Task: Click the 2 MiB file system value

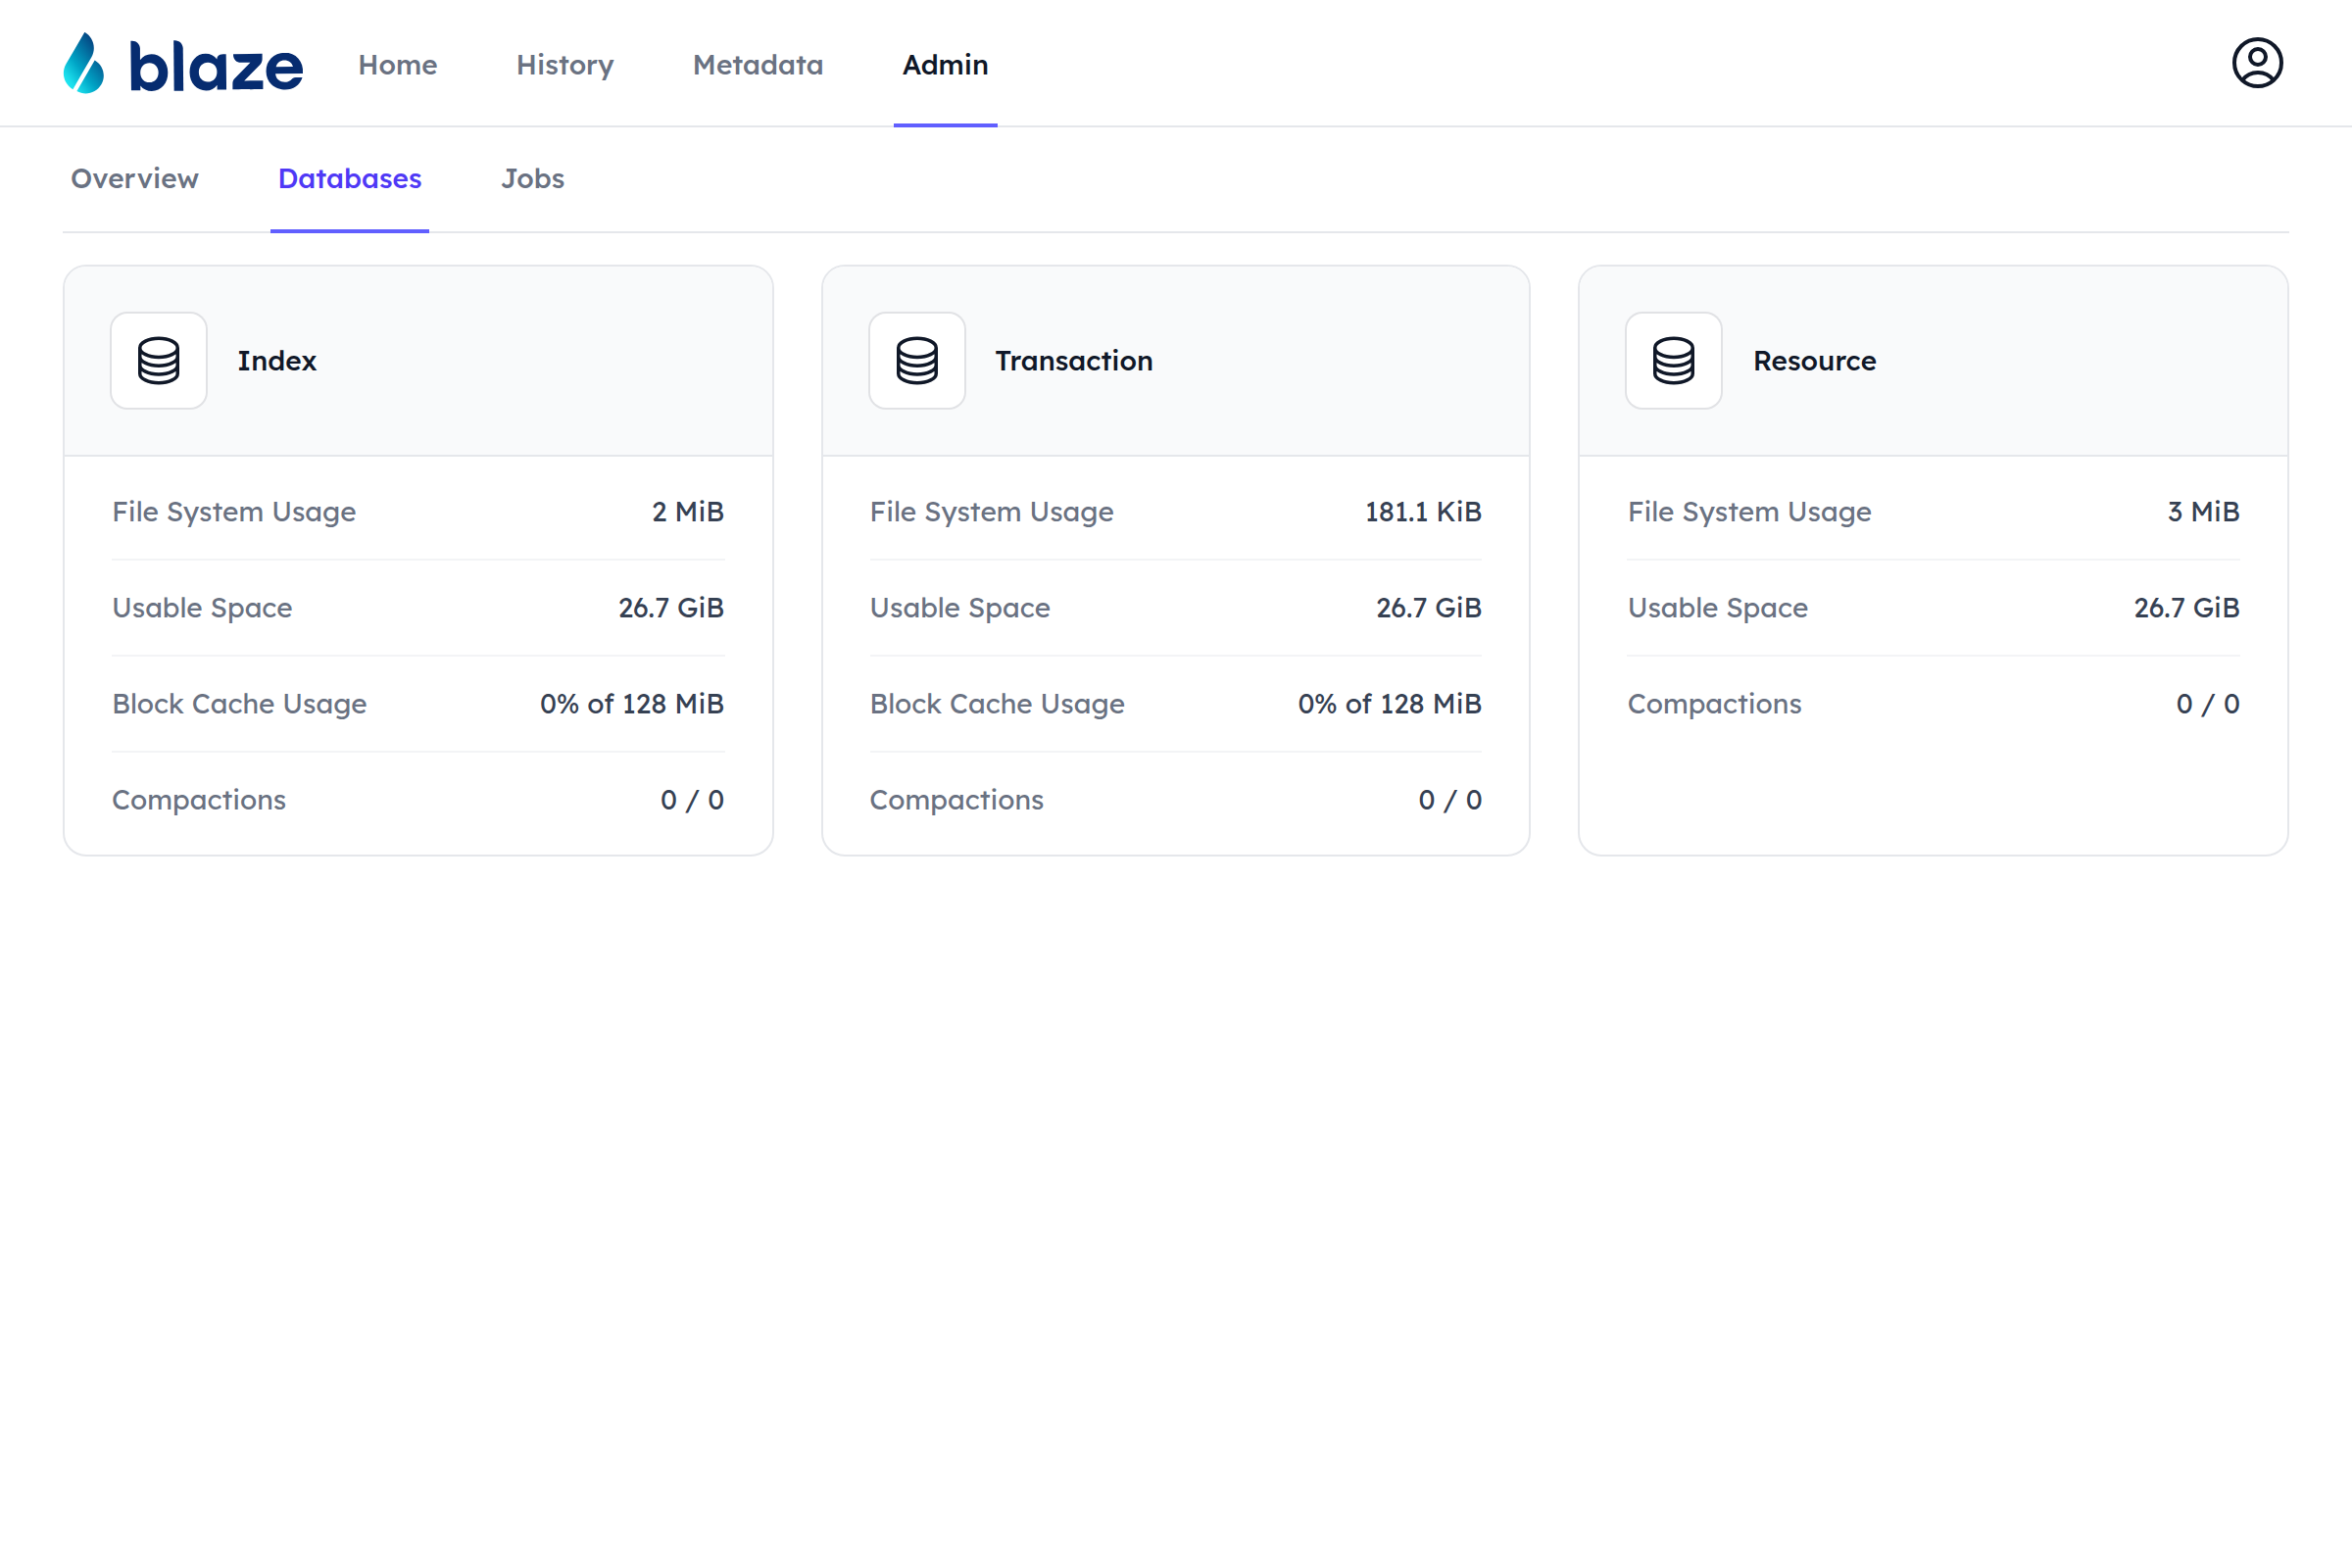Action: pyautogui.click(x=688, y=512)
